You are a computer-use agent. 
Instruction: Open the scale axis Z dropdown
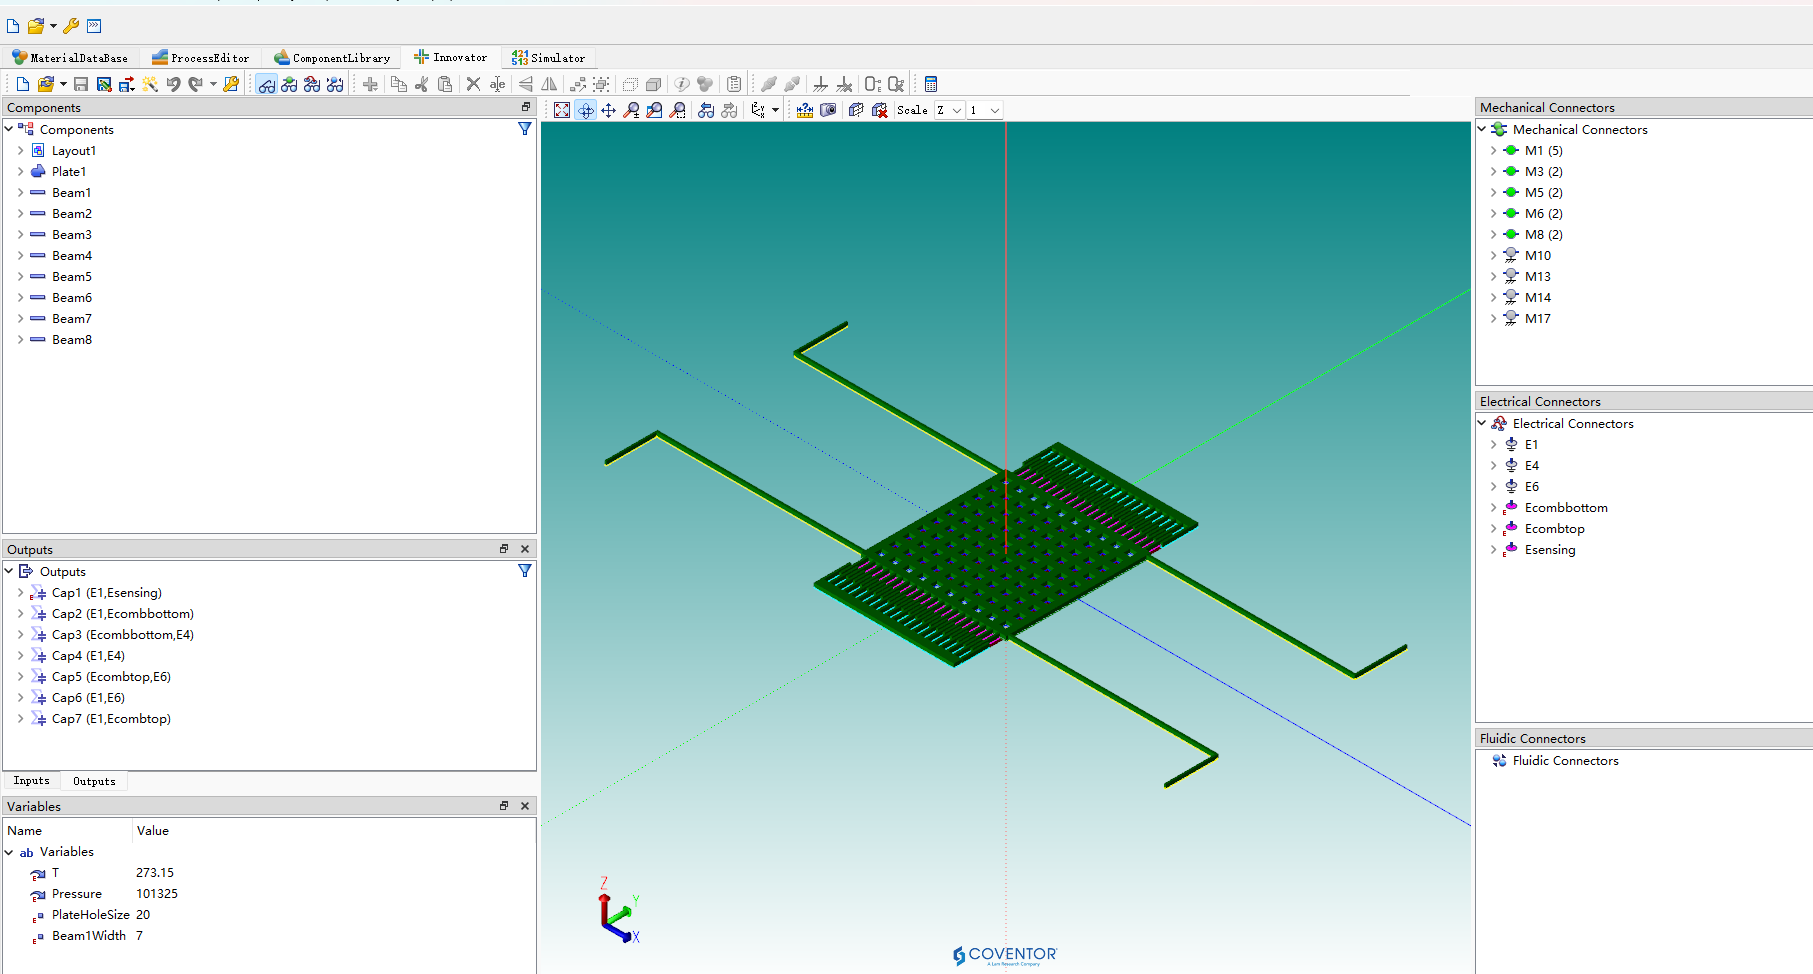pyautogui.click(x=949, y=110)
